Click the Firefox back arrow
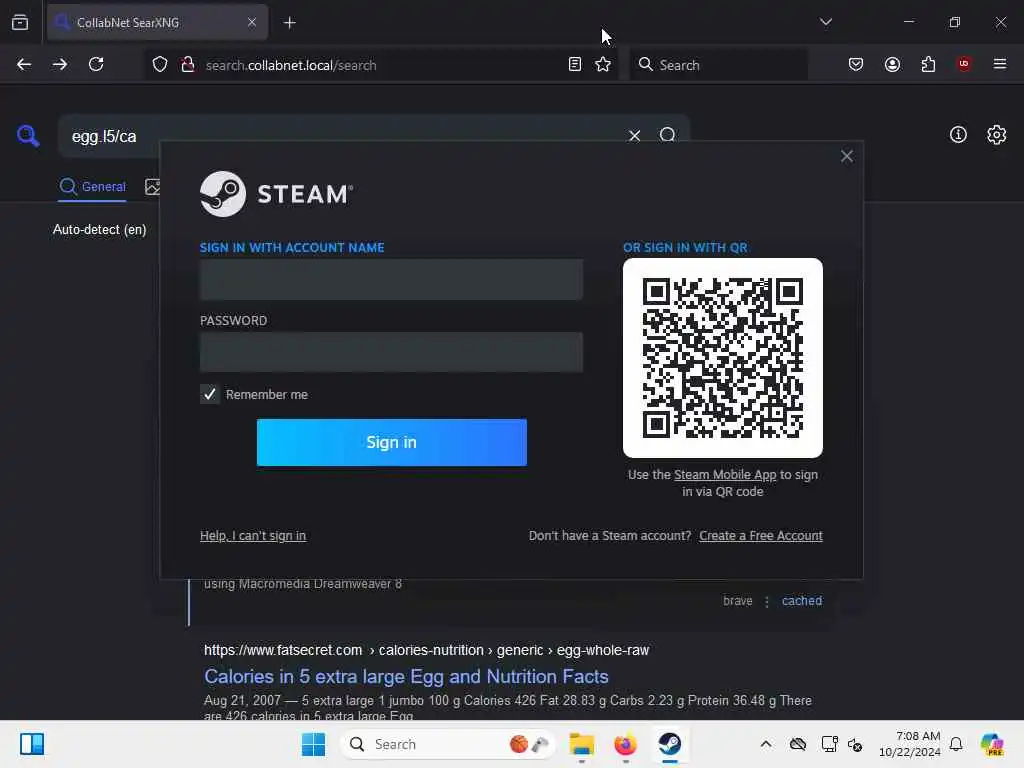 24,64
